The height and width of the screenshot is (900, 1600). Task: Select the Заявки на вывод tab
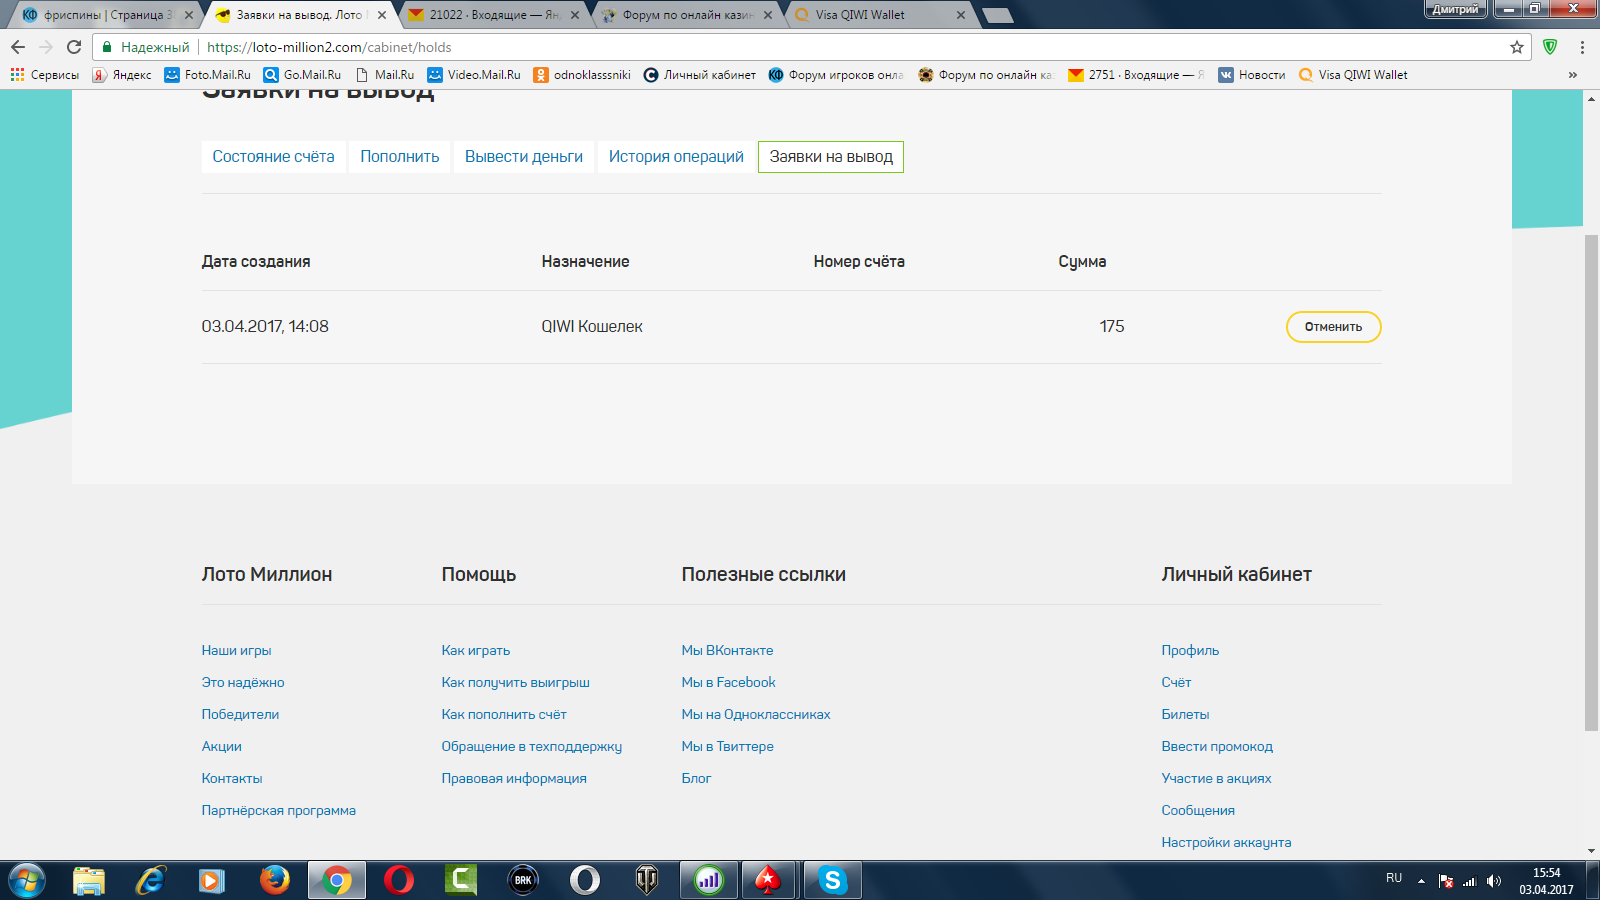(x=831, y=157)
